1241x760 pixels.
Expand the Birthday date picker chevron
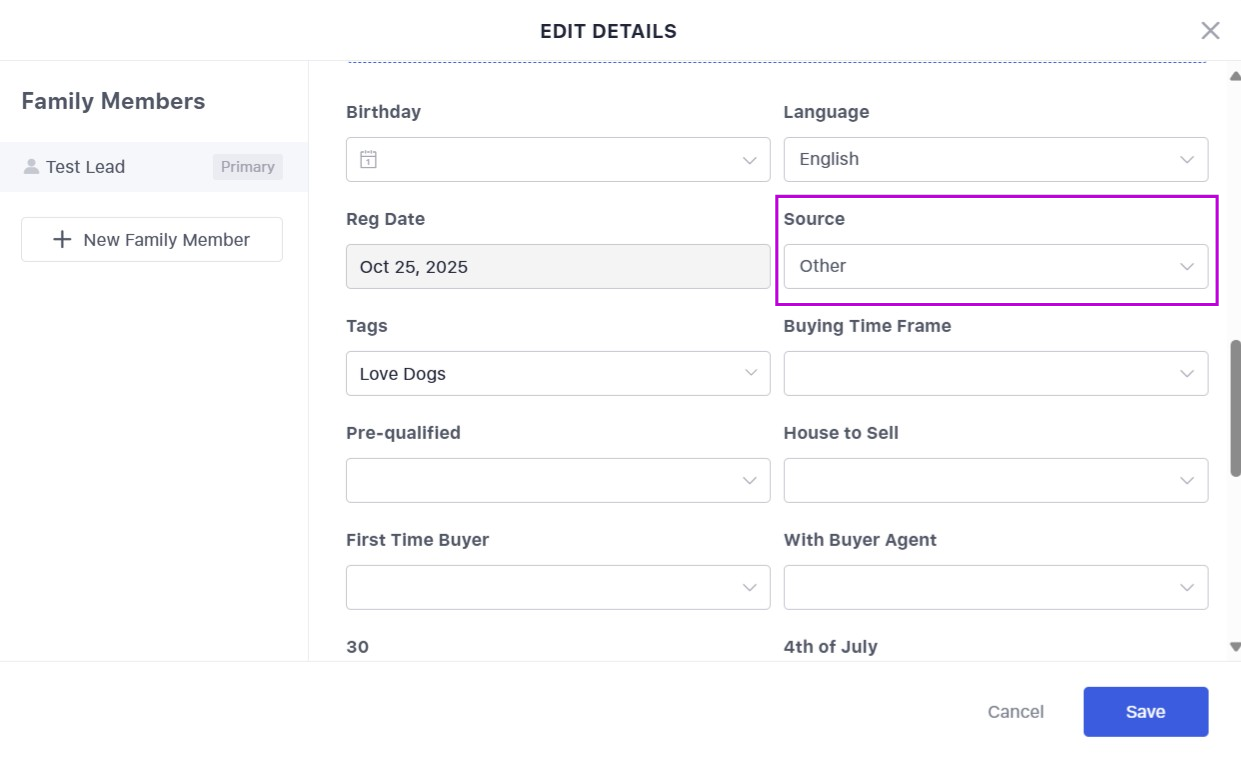(x=749, y=160)
